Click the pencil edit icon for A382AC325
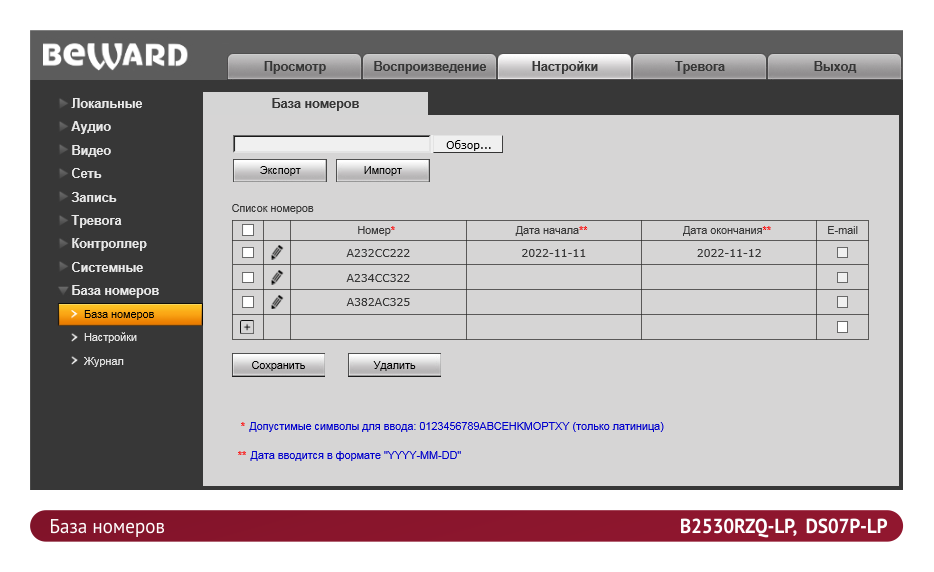This screenshot has height=572, width=934. 277,301
